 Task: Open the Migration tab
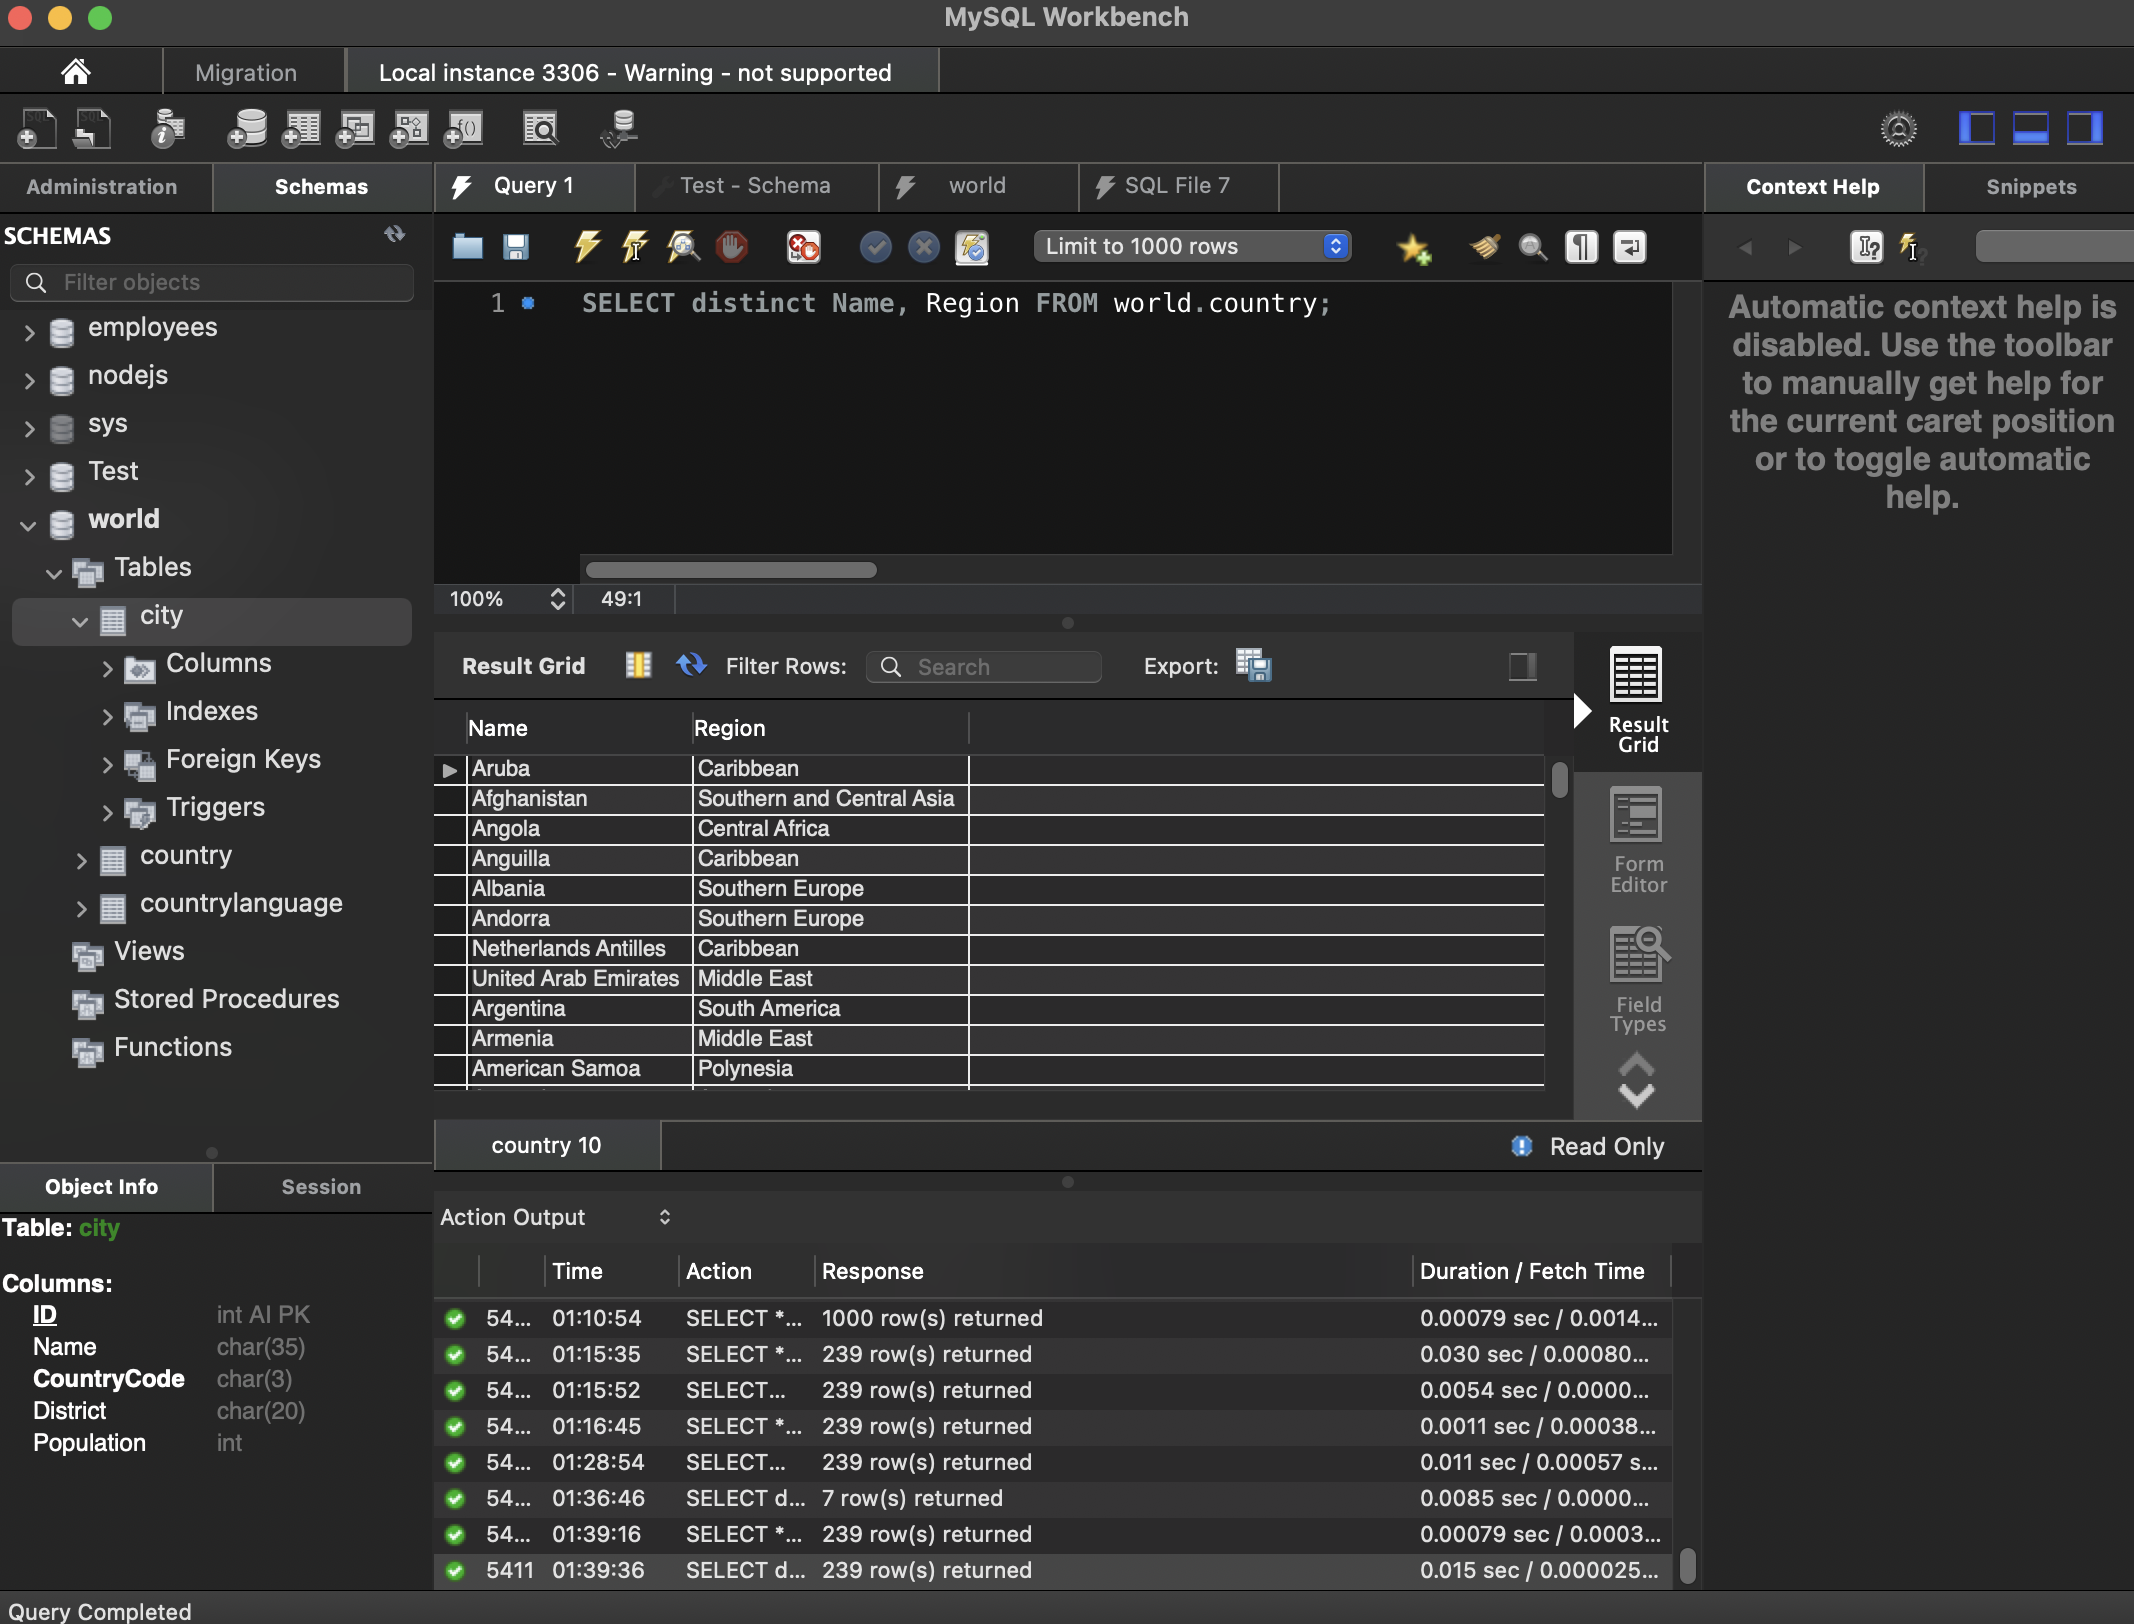pos(246,72)
